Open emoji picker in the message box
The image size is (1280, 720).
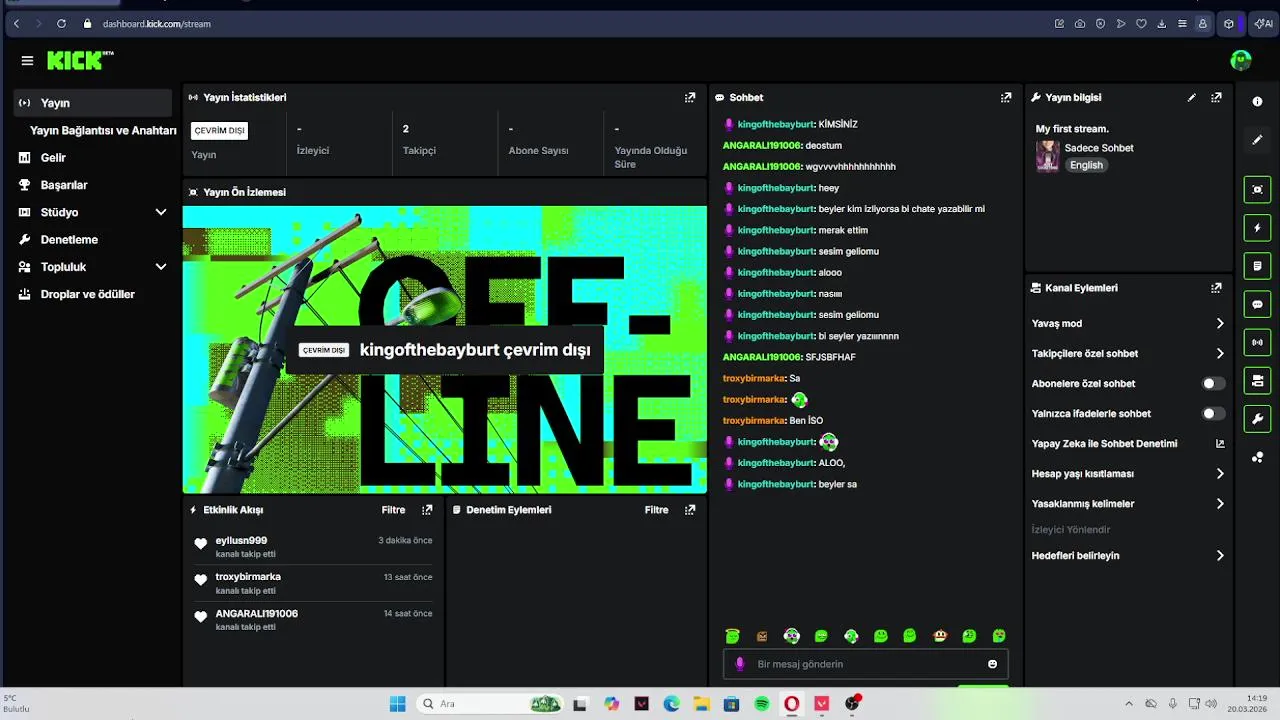[x=992, y=664]
